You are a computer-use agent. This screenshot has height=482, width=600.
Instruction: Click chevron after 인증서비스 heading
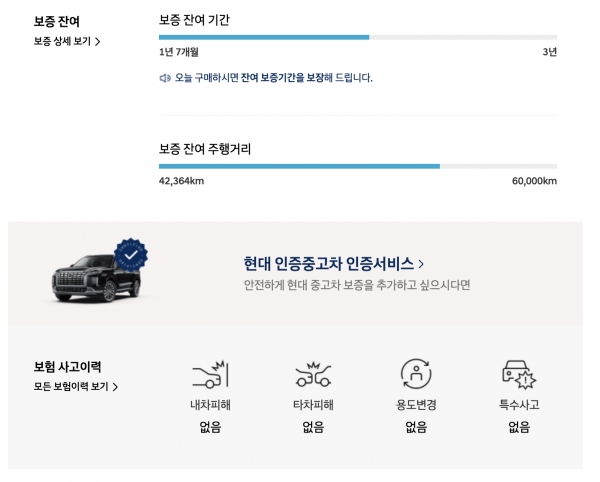421,264
